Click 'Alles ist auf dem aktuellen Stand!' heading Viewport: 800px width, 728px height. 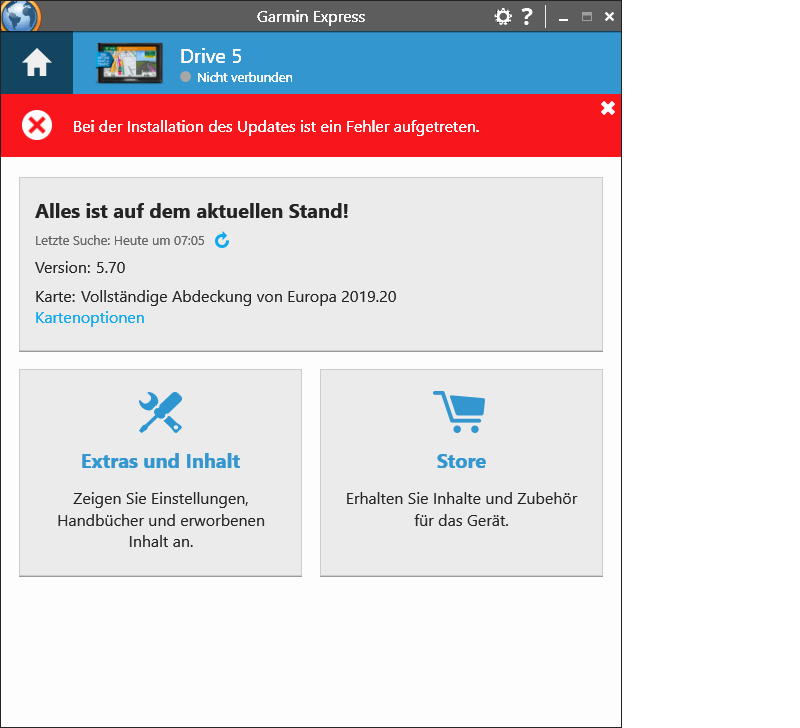[192, 211]
